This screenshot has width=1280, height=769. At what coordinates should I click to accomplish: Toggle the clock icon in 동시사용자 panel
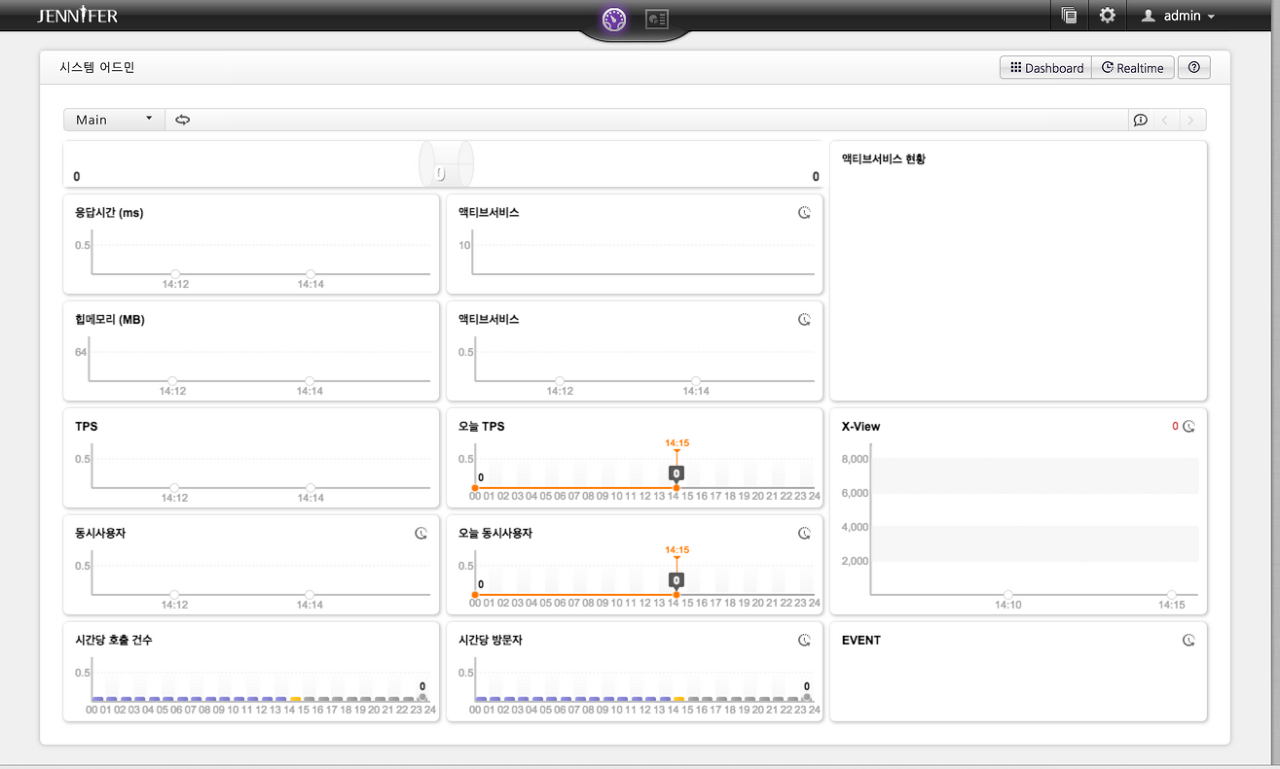pyautogui.click(x=421, y=533)
